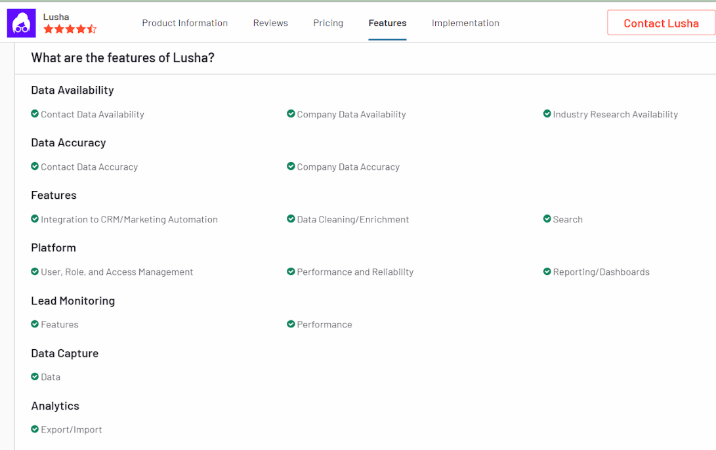Click check icon beside Data Capture Data
The image size is (716, 450).
pyautogui.click(x=35, y=376)
